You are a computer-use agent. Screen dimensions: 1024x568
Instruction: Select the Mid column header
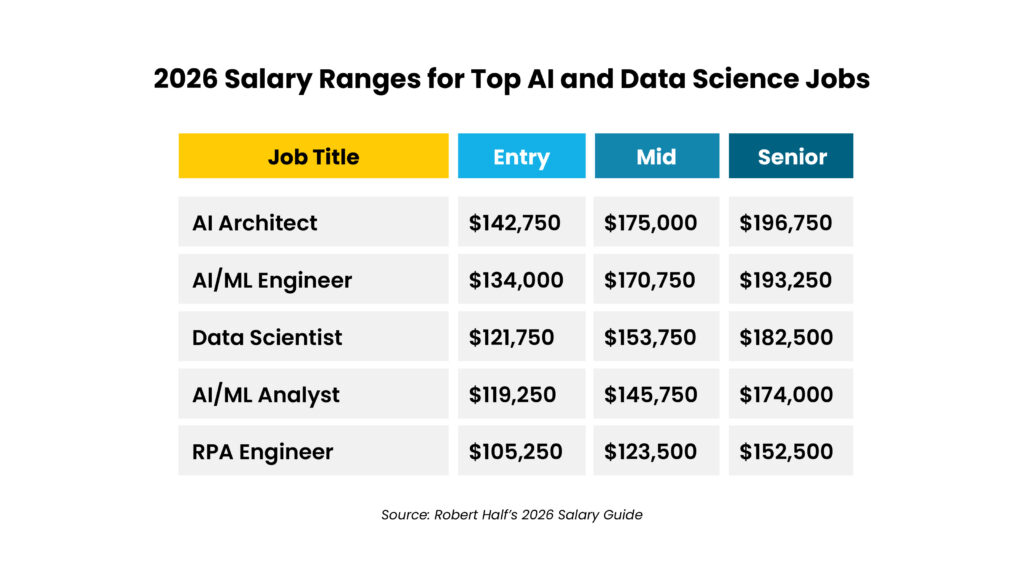point(657,156)
